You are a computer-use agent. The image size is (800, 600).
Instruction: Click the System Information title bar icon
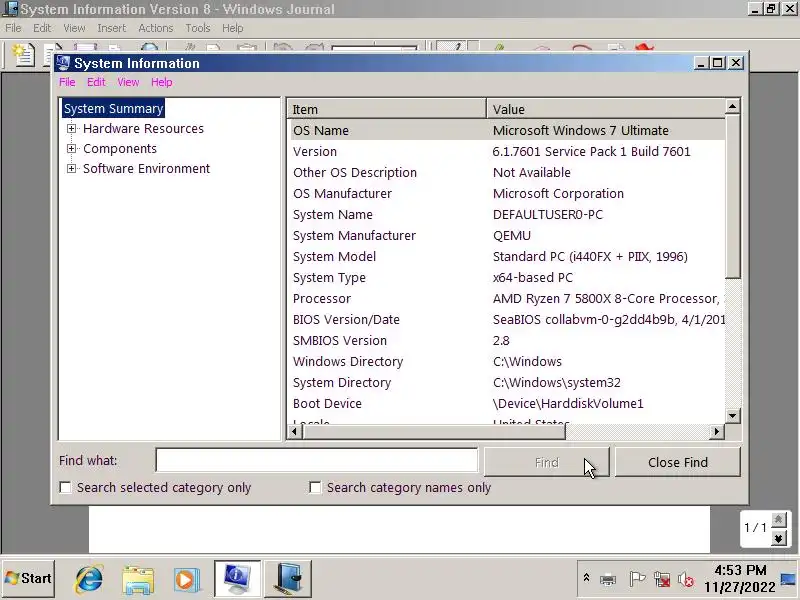(63, 63)
